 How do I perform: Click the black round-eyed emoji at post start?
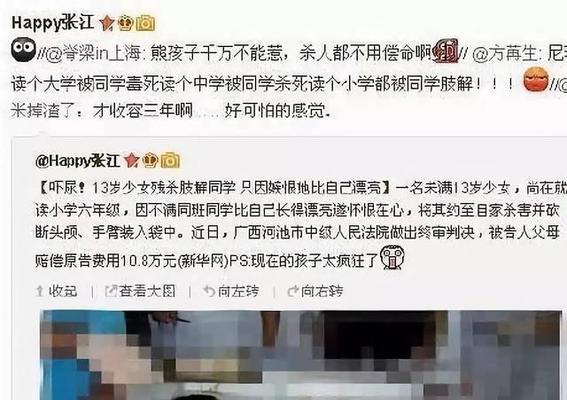(23, 50)
